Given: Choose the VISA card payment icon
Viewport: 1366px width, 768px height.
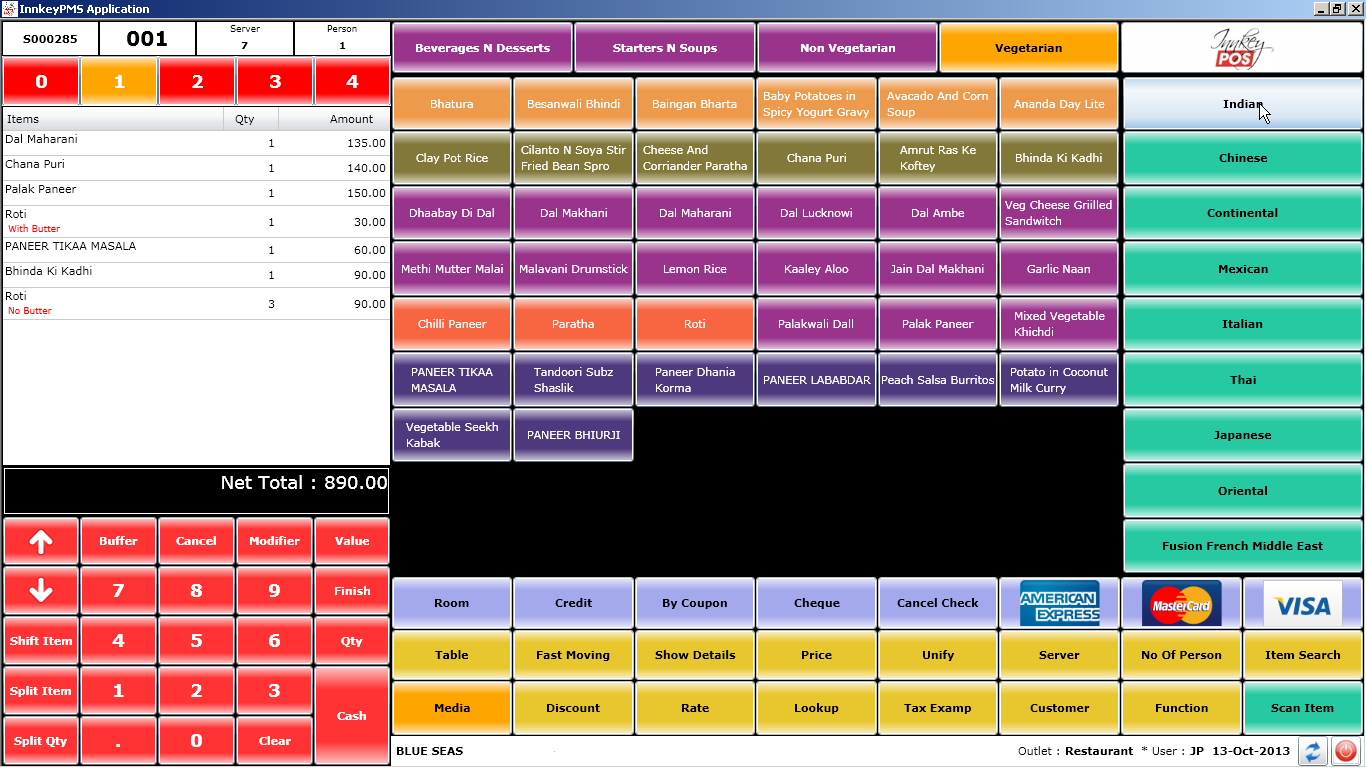Looking at the screenshot, I should point(1302,603).
